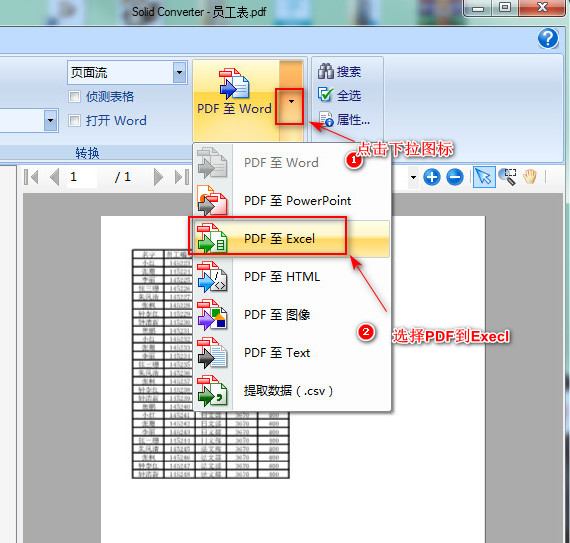The height and width of the screenshot is (543, 570).
Task: Open the help question mark icon
Action: (x=548, y=39)
